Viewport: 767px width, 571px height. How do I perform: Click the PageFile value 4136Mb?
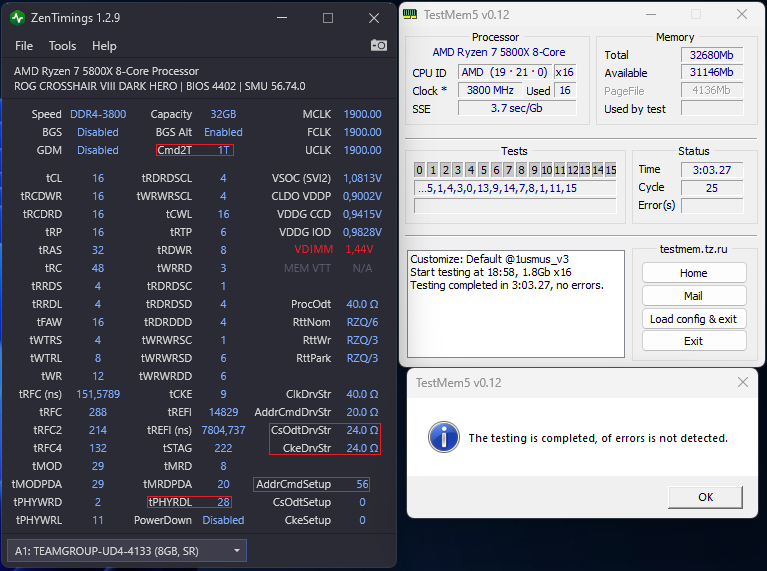click(712, 90)
